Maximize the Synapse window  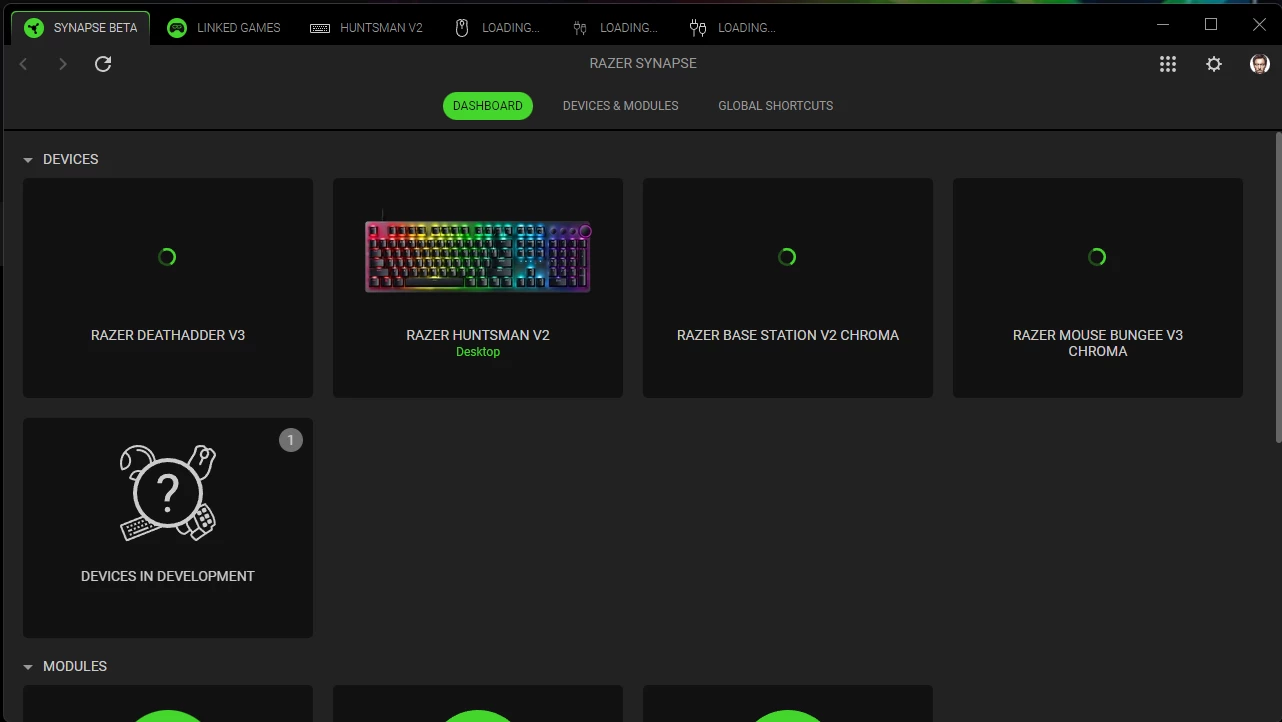point(1211,24)
